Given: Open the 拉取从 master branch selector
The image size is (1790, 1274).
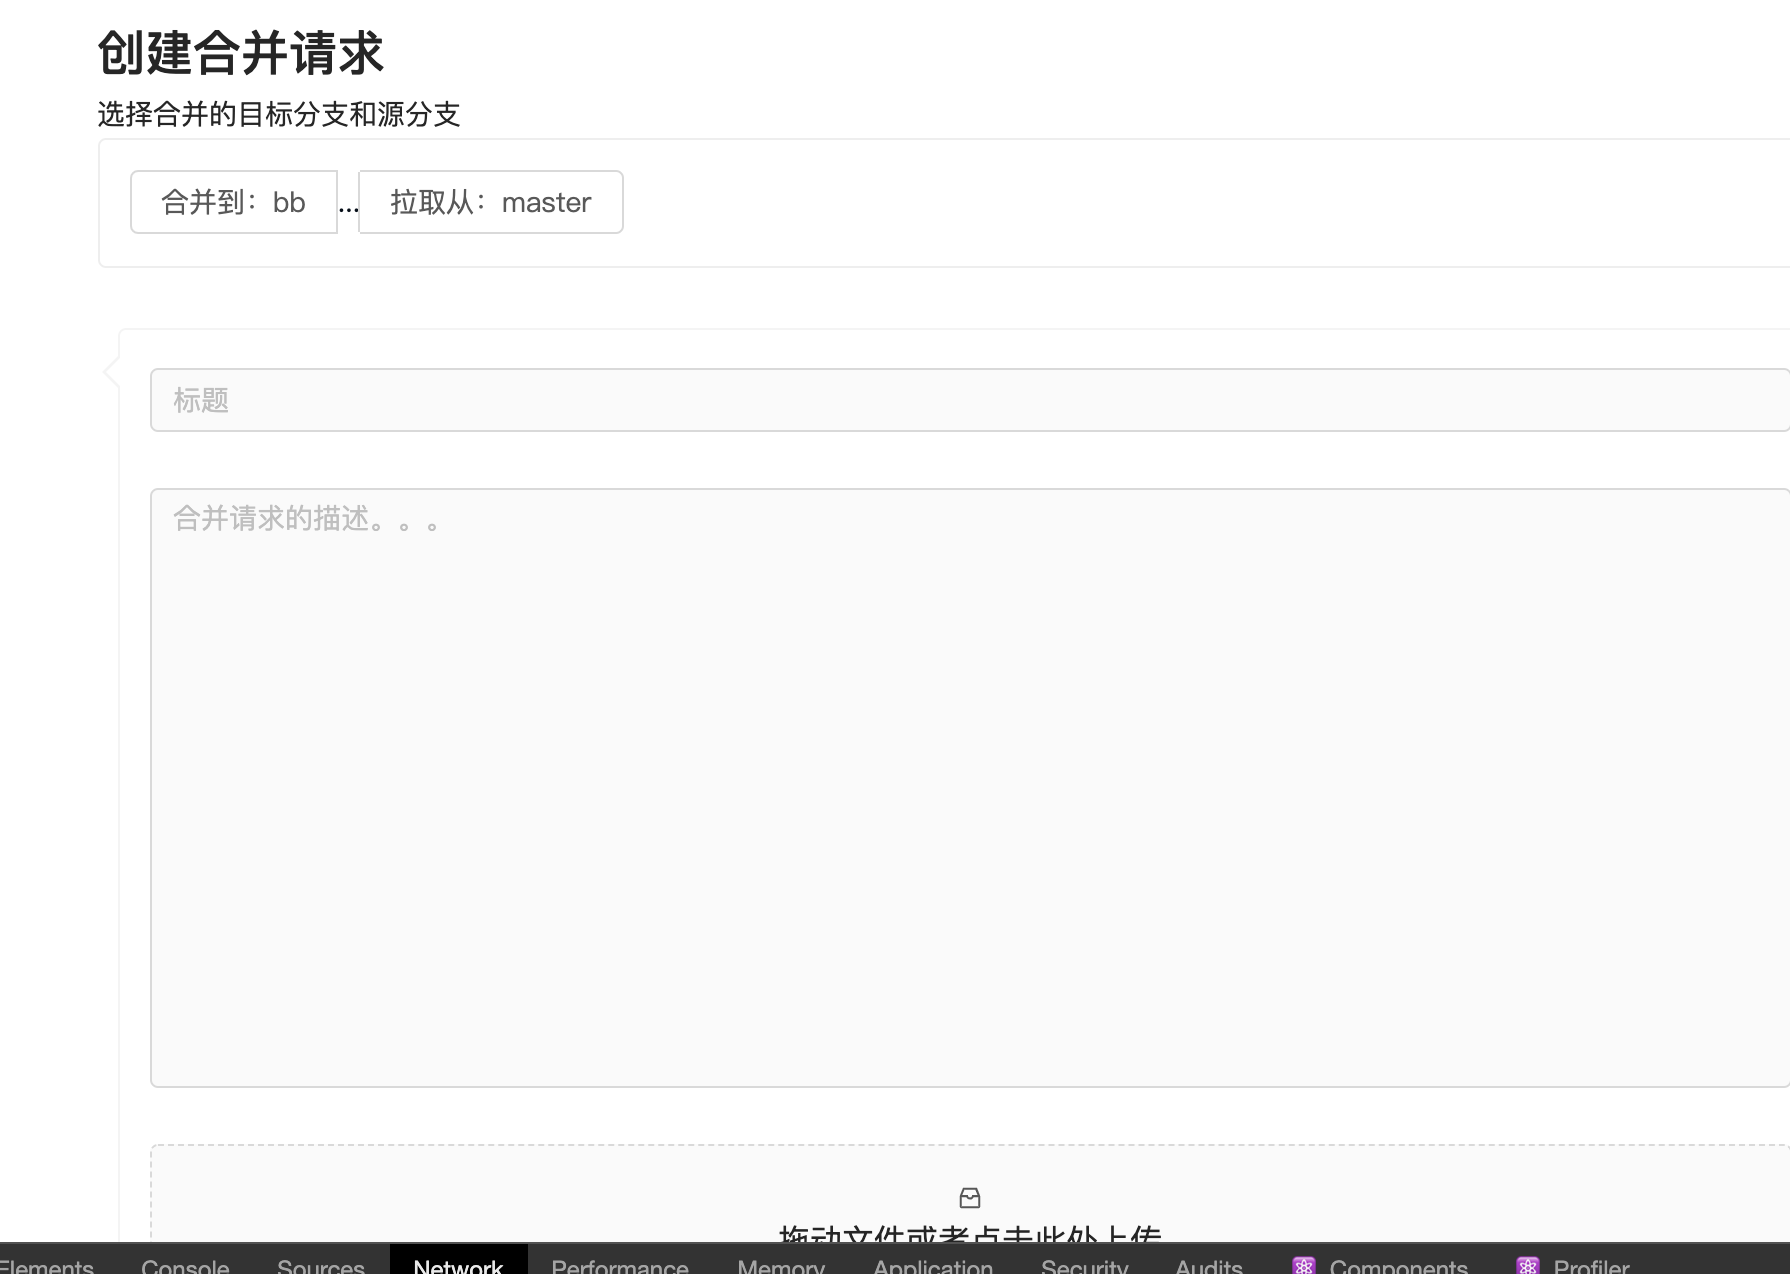Looking at the screenshot, I should tap(491, 202).
